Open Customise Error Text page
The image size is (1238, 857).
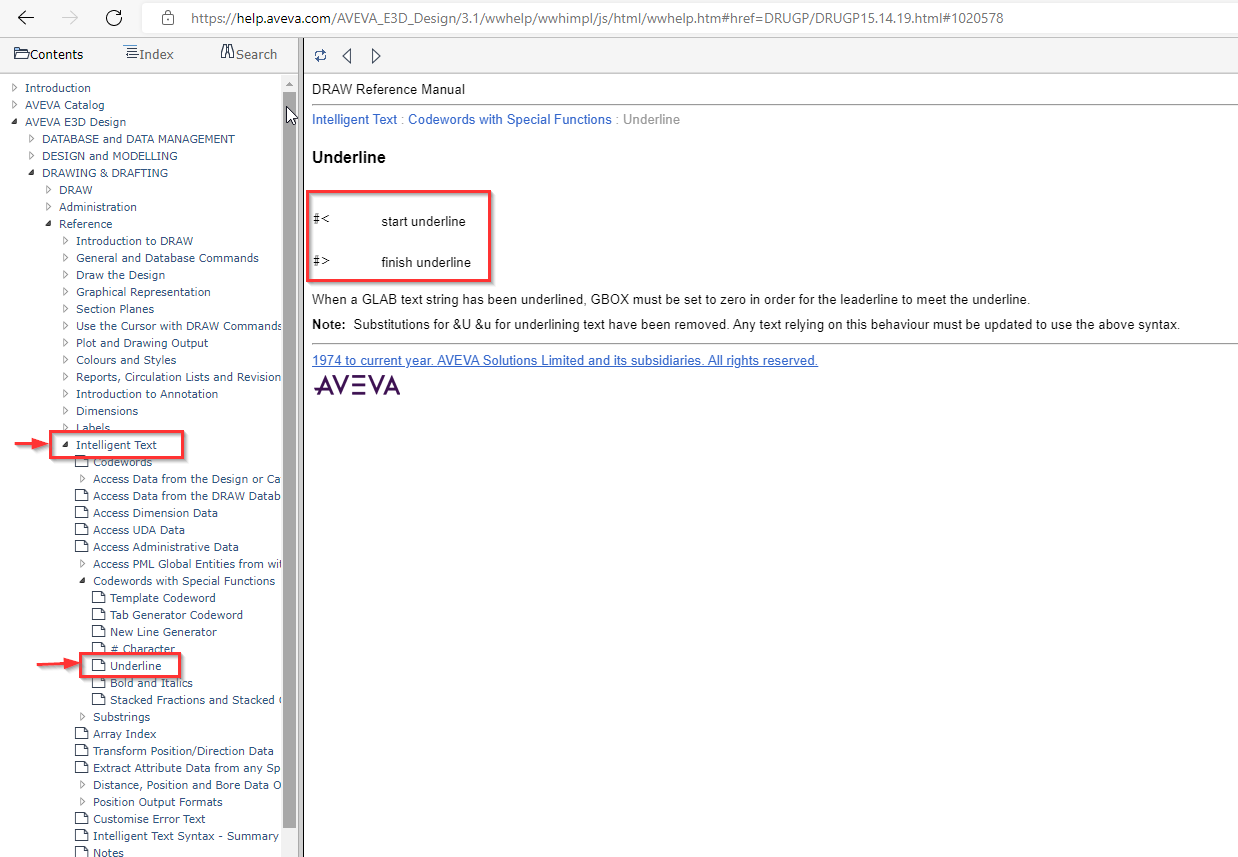click(149, 819)
